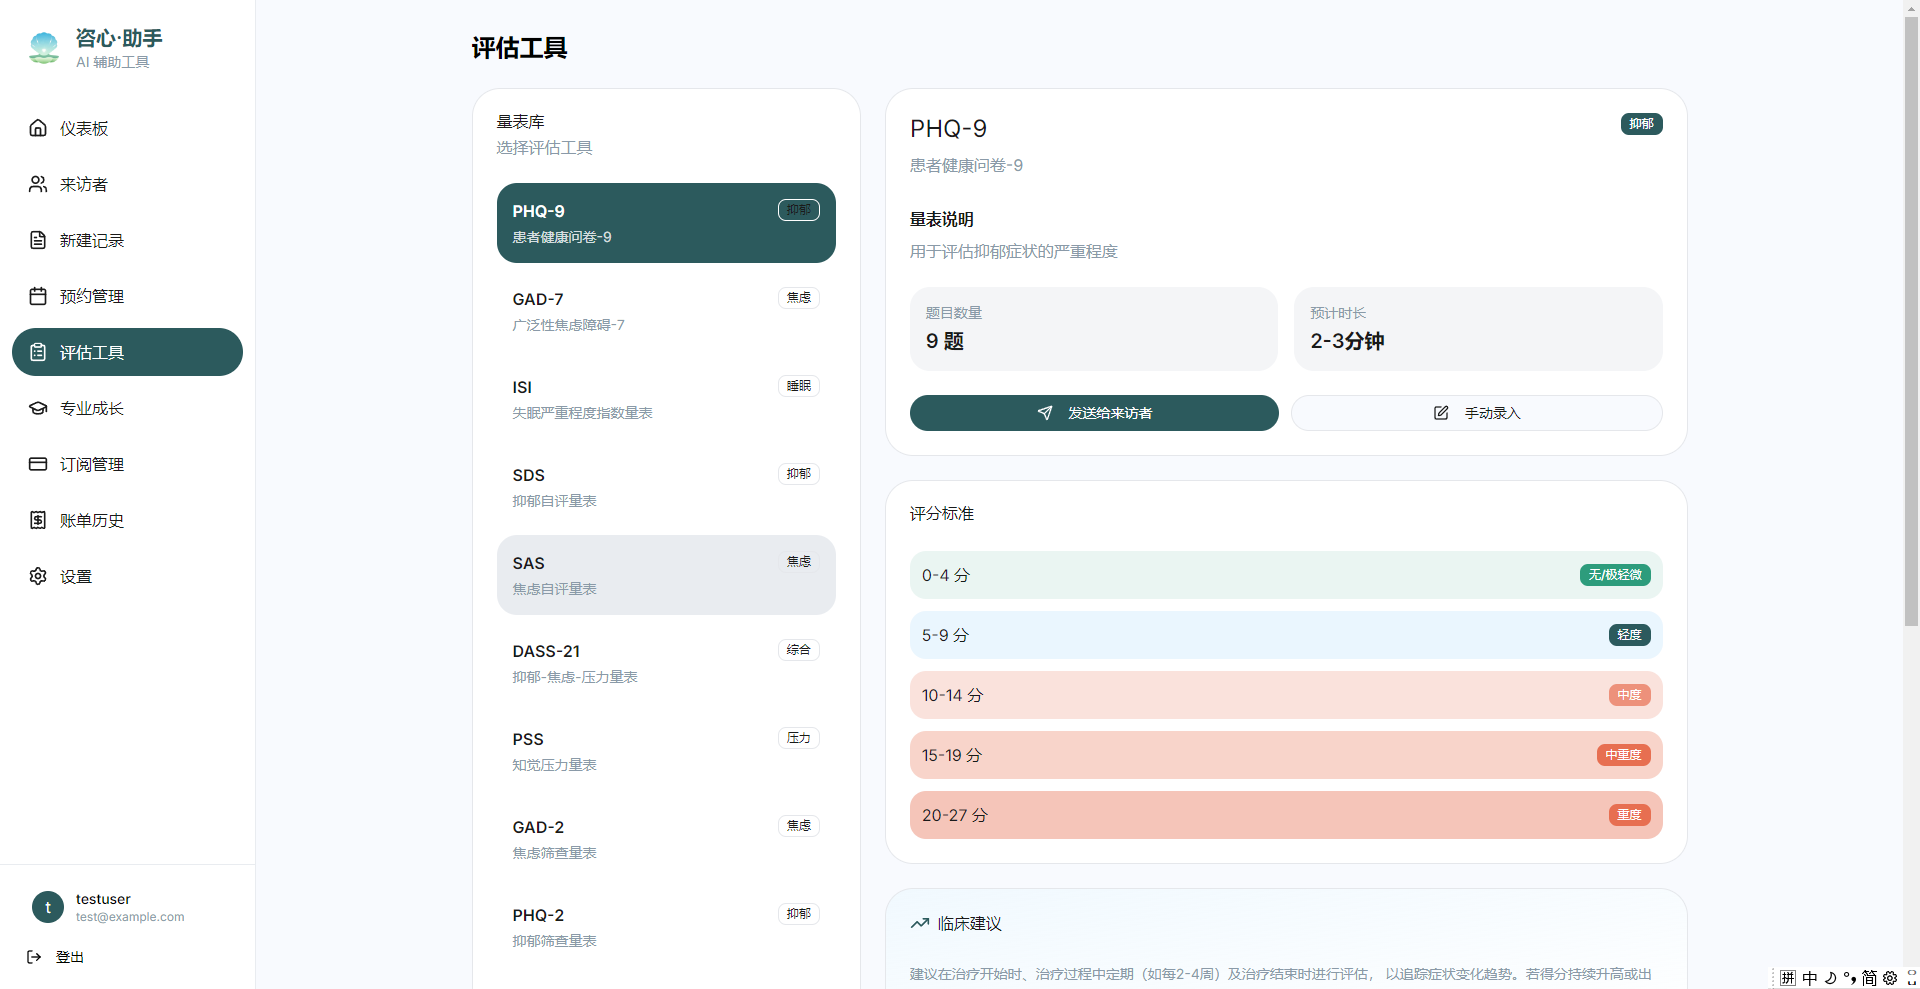Click the billing history receipt icon
Screen dimensions: 1920x989
pyautogui.click(x=38, y=520)
